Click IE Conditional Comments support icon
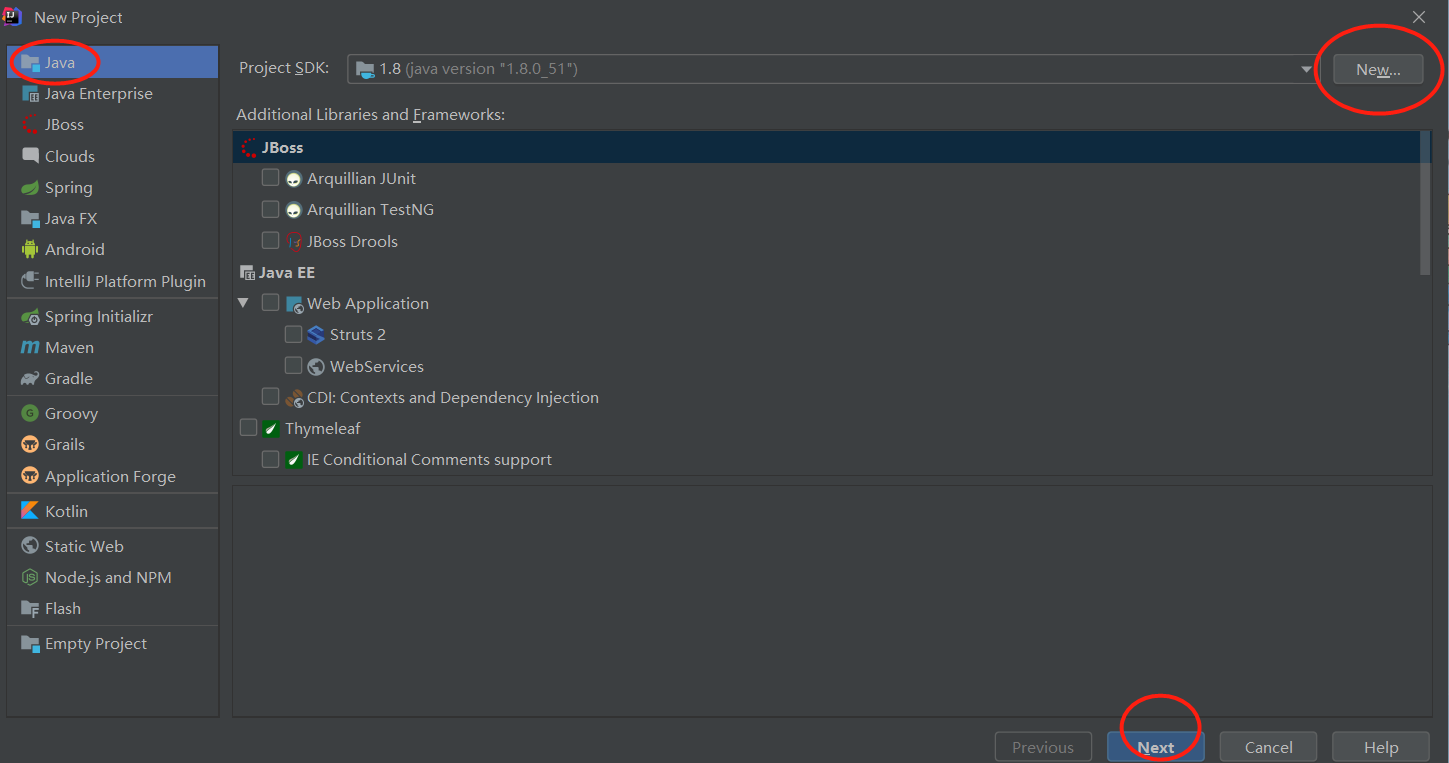 pos(294,460)
